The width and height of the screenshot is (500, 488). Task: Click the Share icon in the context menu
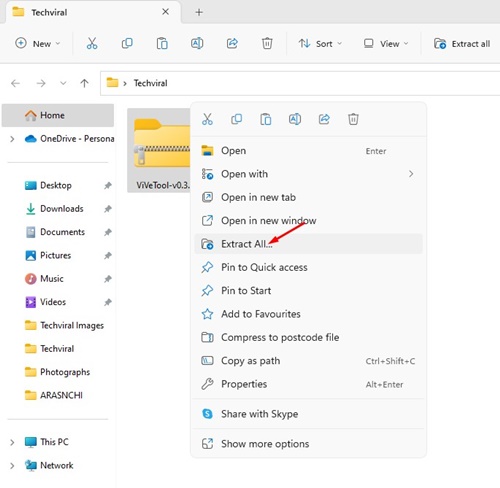click(x=324, y=119)
